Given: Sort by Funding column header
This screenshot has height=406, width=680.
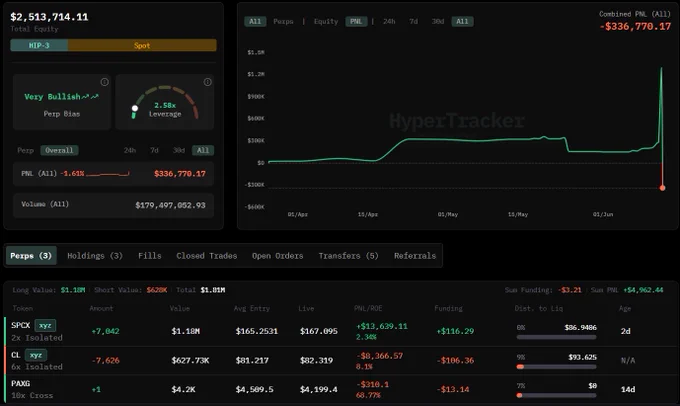Looking at the screenshot, I should (x=448, y=308).
